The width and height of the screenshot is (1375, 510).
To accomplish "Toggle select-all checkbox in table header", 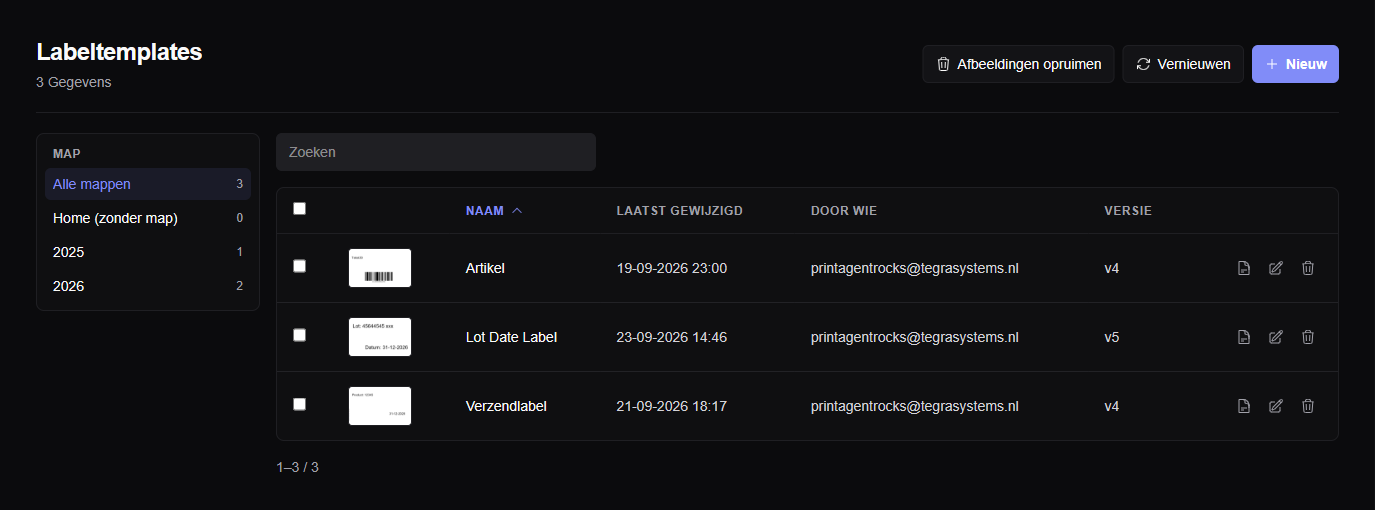I will 299,209.
